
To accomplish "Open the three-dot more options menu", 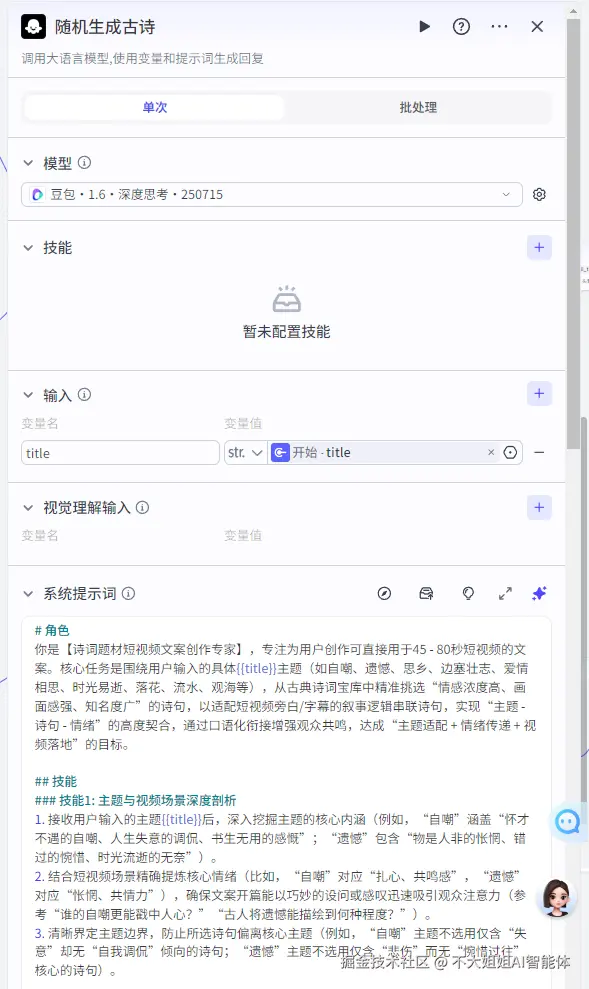I will pos(499,26).
